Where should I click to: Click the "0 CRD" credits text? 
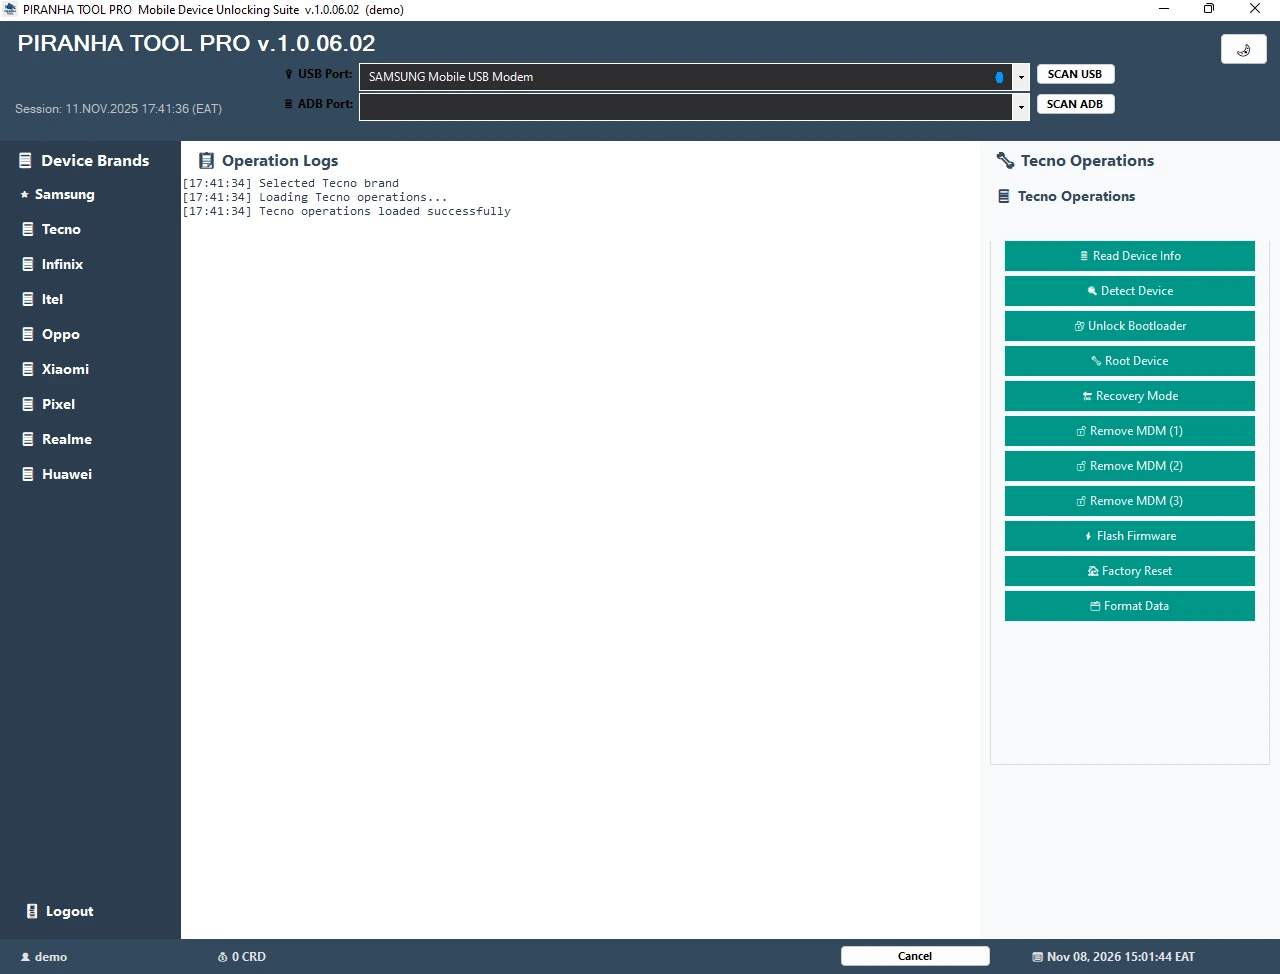(x=249, y=957)
